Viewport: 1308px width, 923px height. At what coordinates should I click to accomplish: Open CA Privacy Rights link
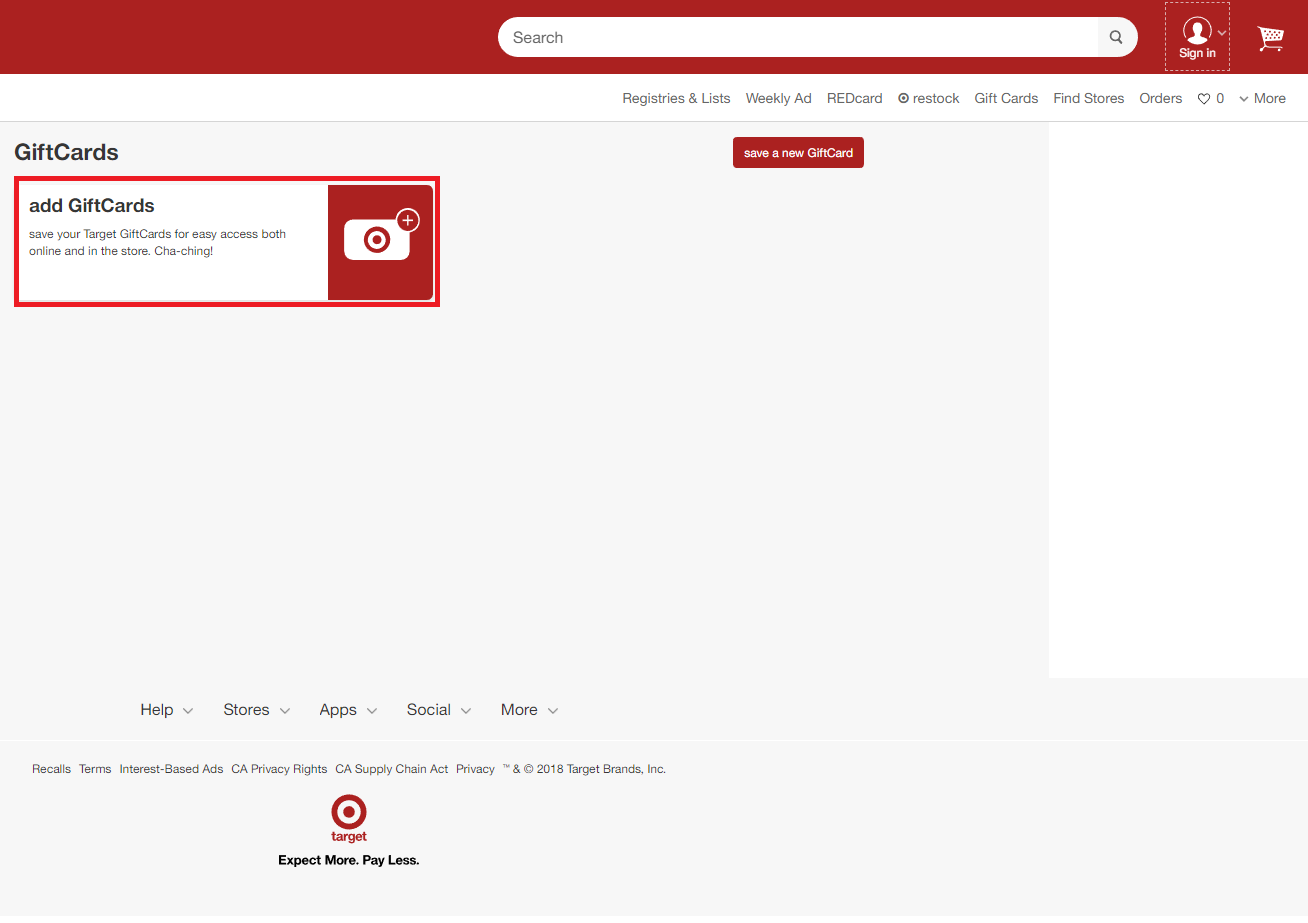tap(279, 769)
